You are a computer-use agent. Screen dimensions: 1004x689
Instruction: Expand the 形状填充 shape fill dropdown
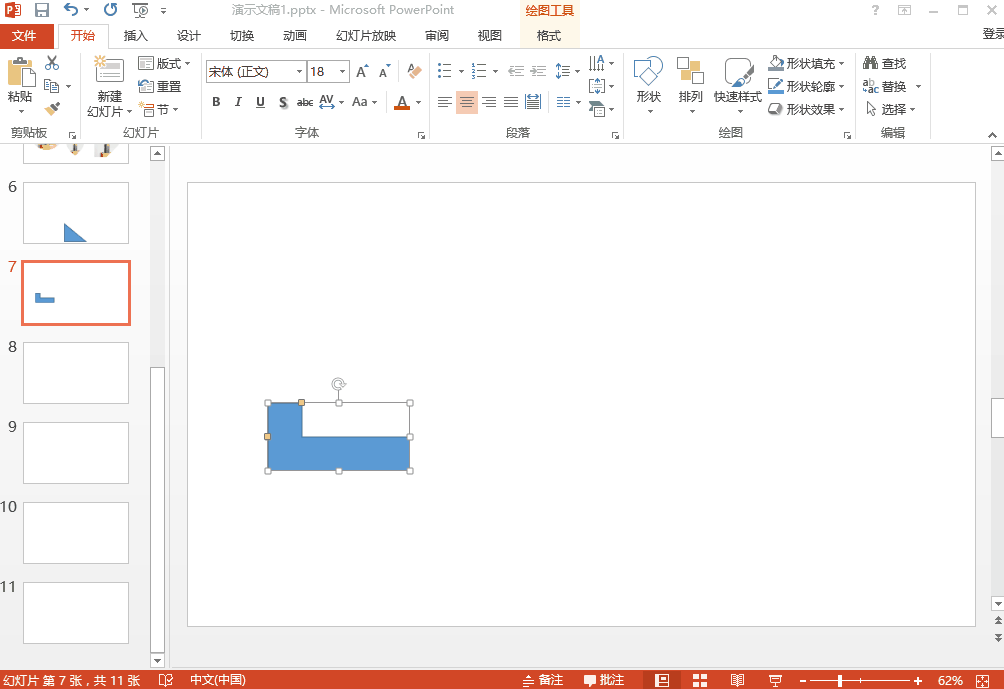(841, 63)
